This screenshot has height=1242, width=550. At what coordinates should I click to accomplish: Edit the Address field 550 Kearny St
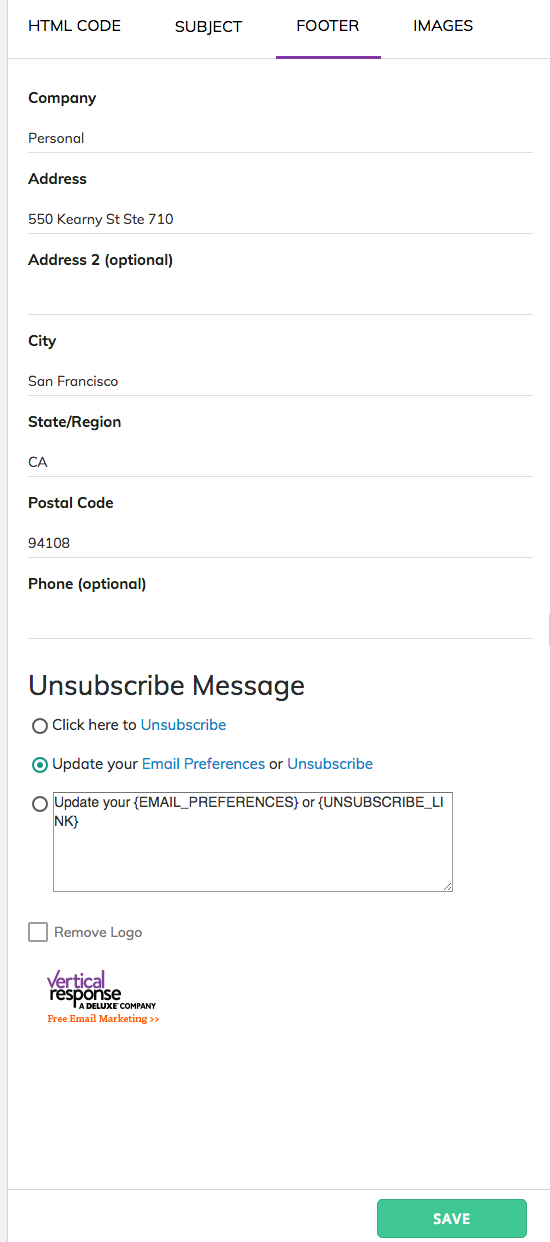(280, 219)
